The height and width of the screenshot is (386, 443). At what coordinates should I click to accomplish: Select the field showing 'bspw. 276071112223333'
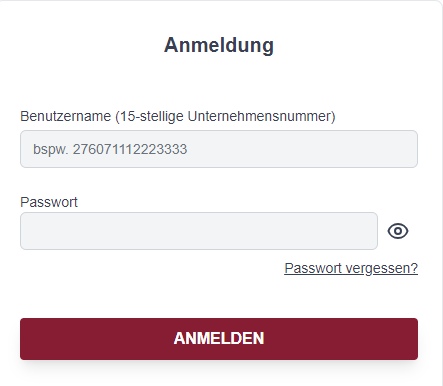pos(219,149)
